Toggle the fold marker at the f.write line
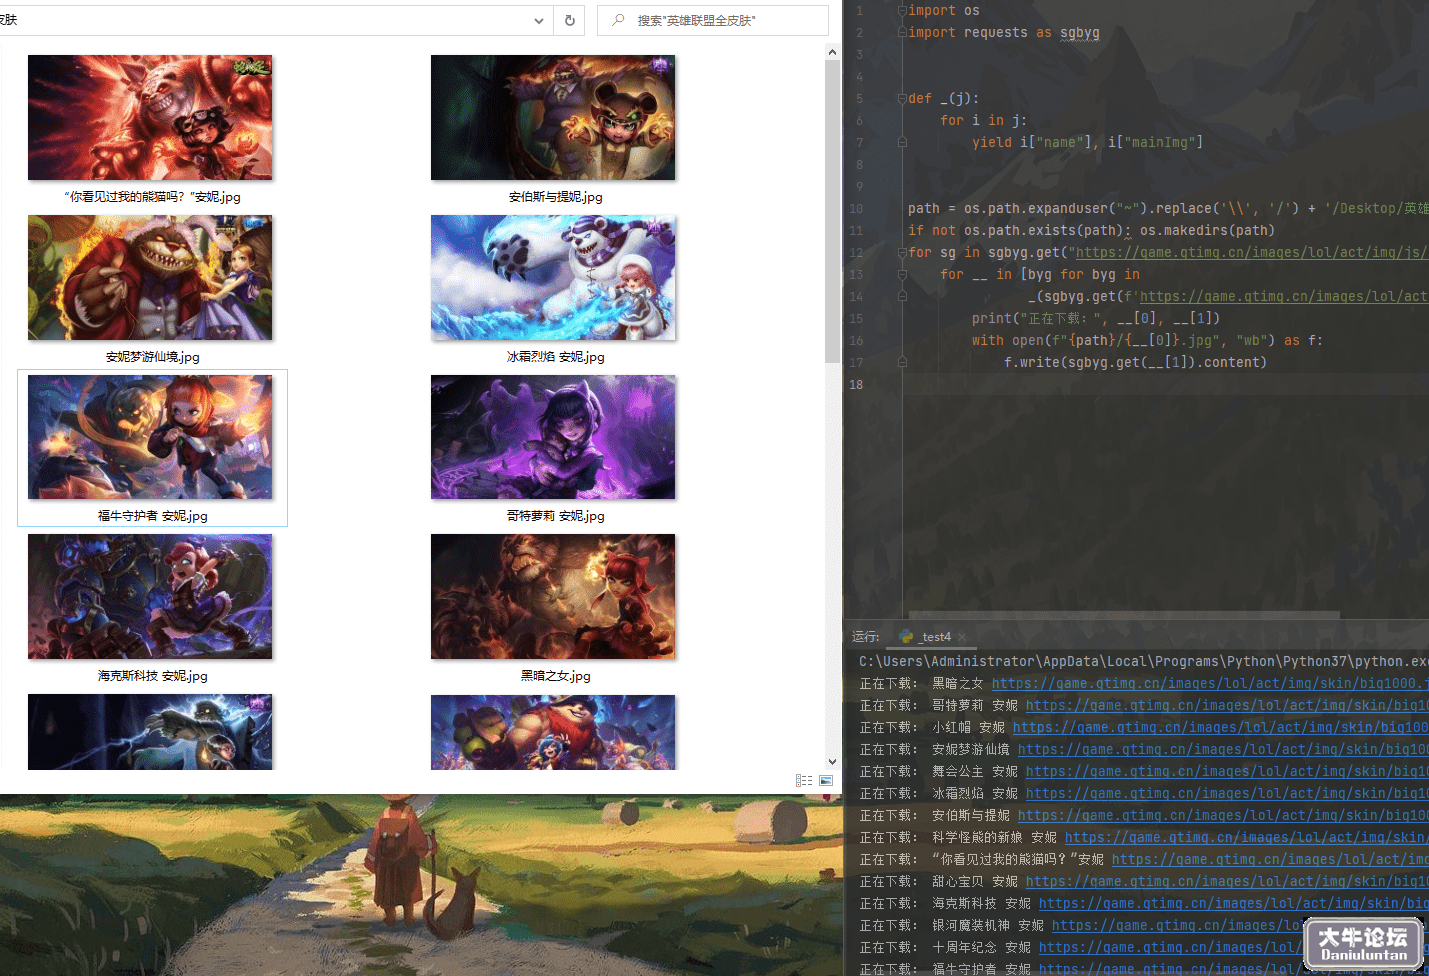The image size is (1429, 976). click(902, 362)
